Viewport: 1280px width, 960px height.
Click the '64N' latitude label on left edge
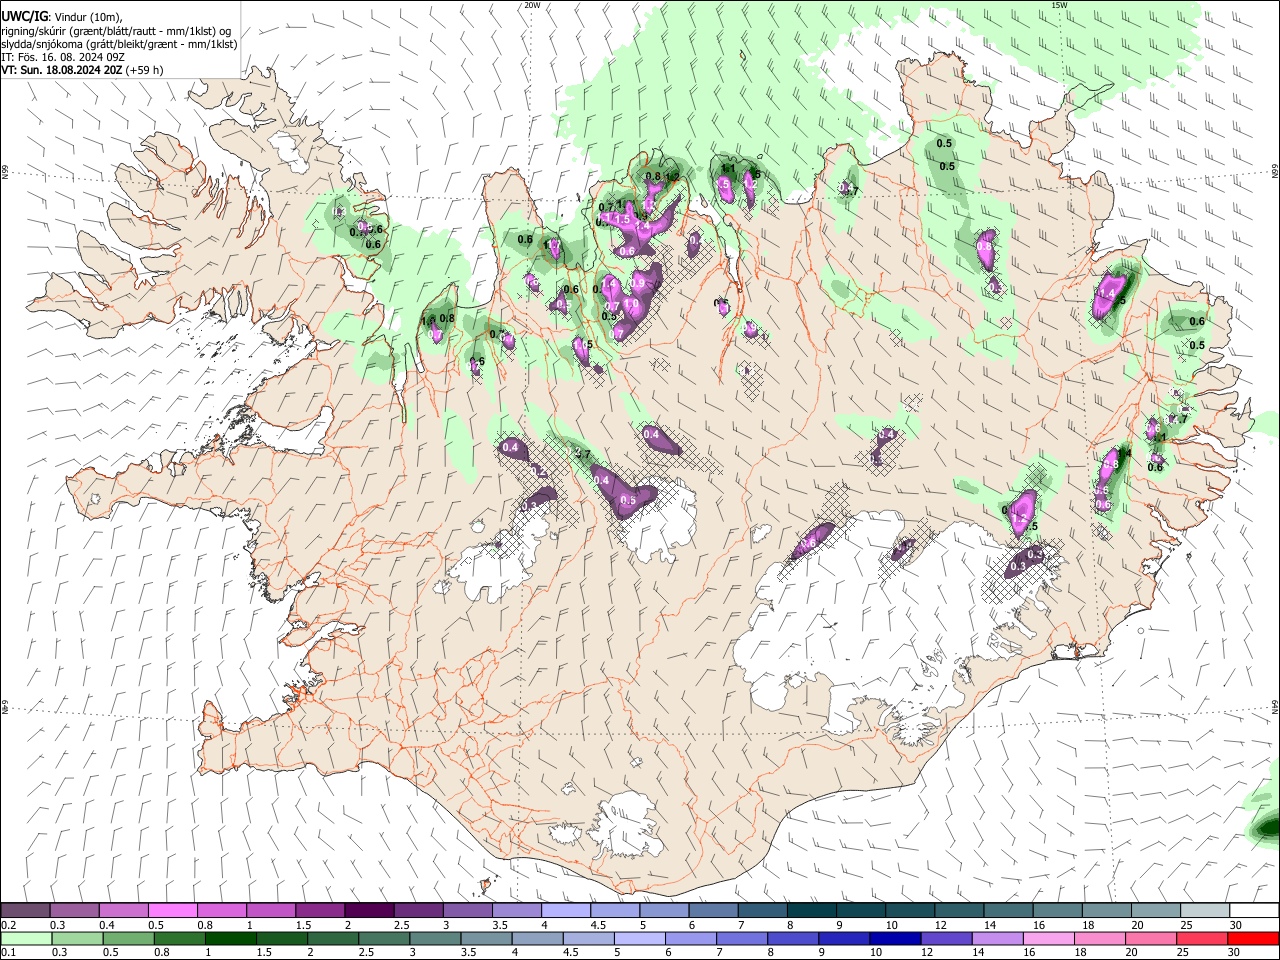pyautogui.click(x=5, y=706)
